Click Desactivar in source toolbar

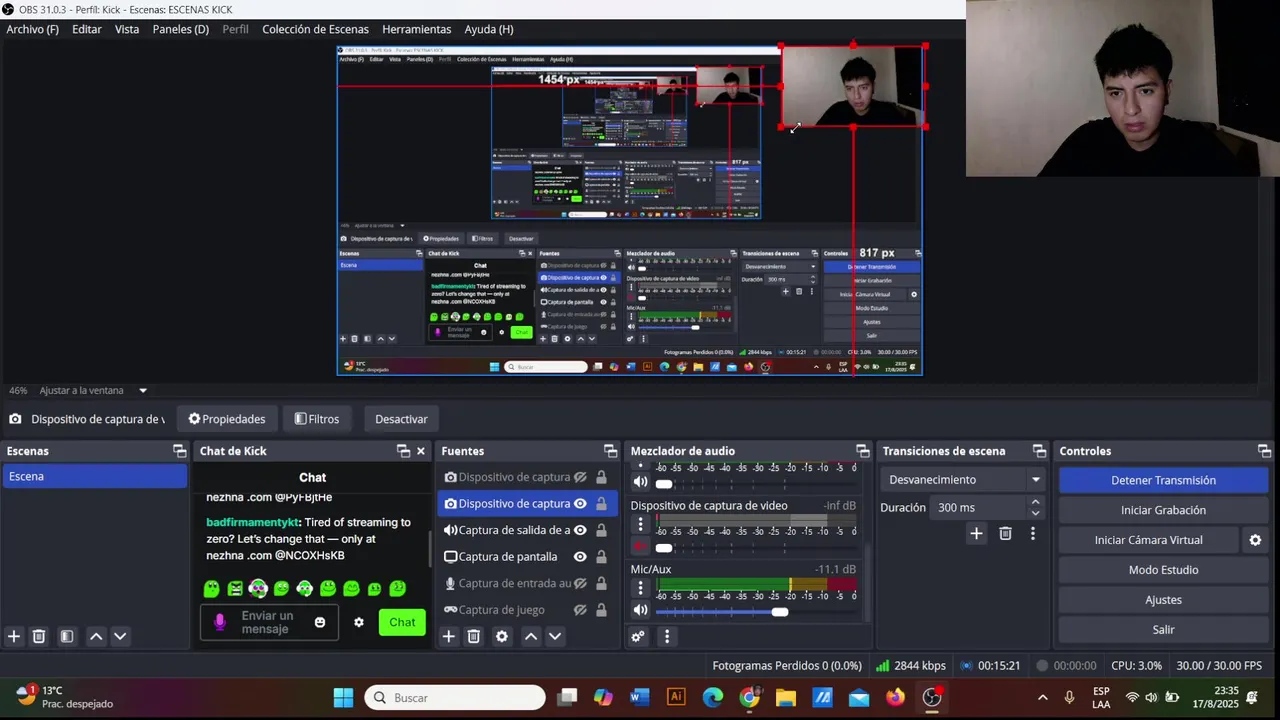(x=401, y=419)
